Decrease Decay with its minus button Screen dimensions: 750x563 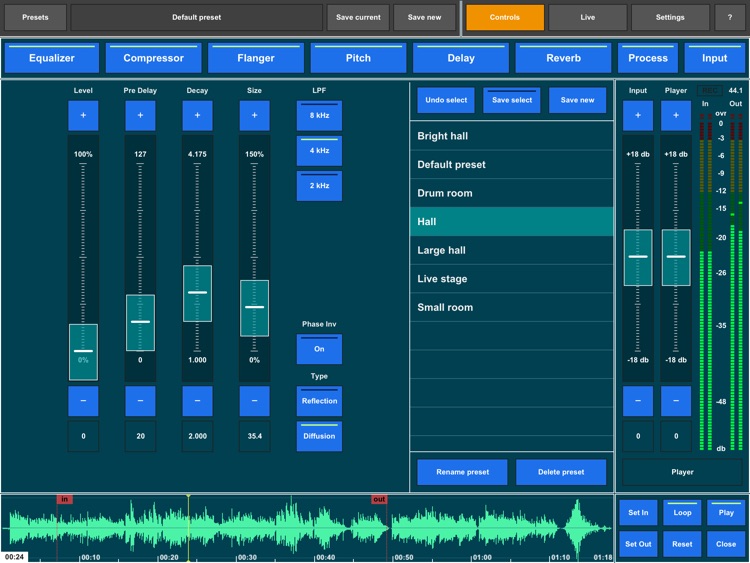(197, 401)
